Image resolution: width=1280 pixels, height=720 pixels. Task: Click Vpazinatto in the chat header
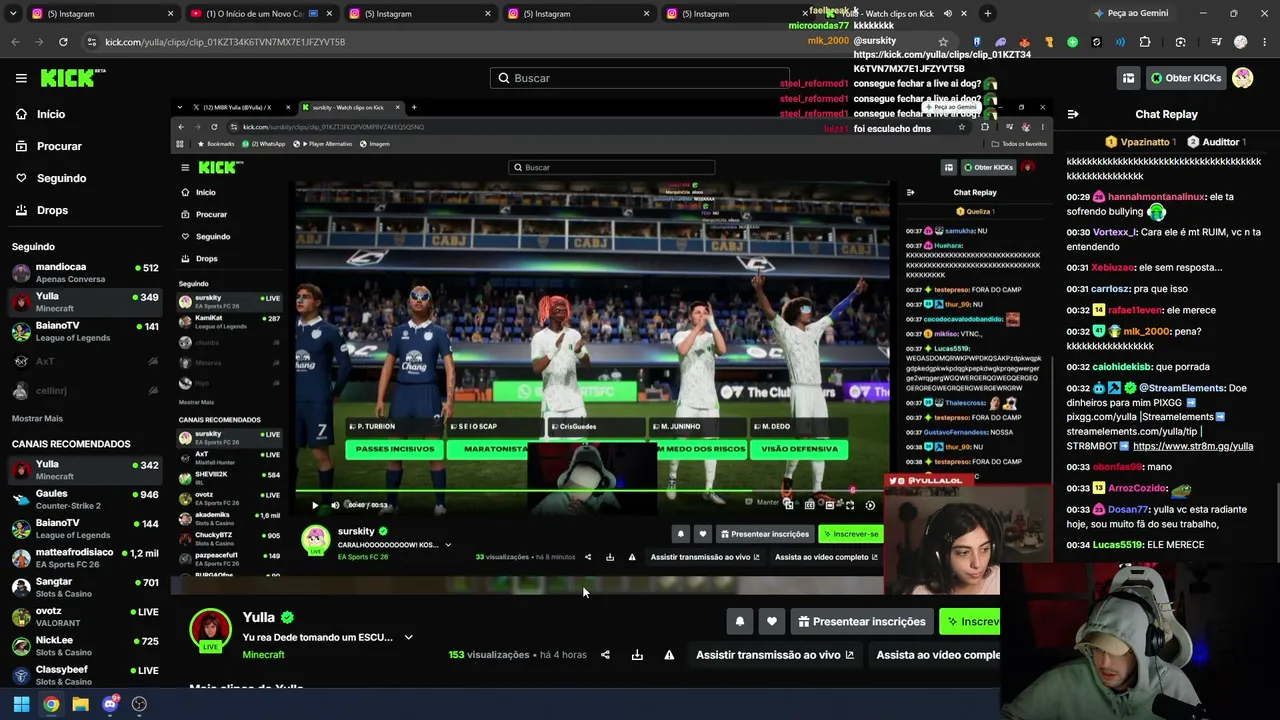pyautogui.click(x=1144, y=142)
